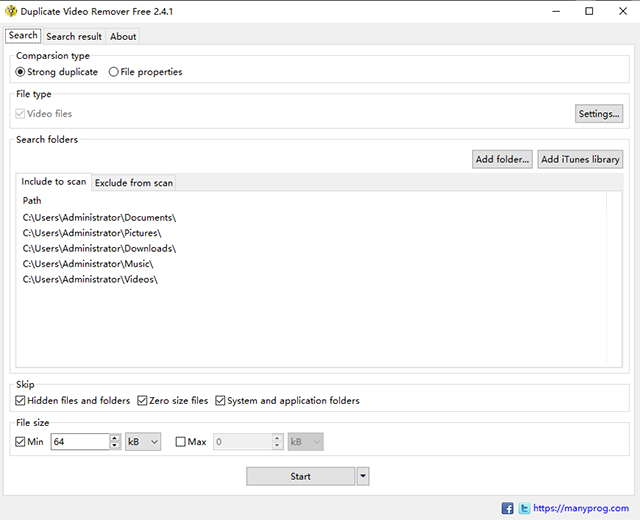Click the Start button

point(300,476)
